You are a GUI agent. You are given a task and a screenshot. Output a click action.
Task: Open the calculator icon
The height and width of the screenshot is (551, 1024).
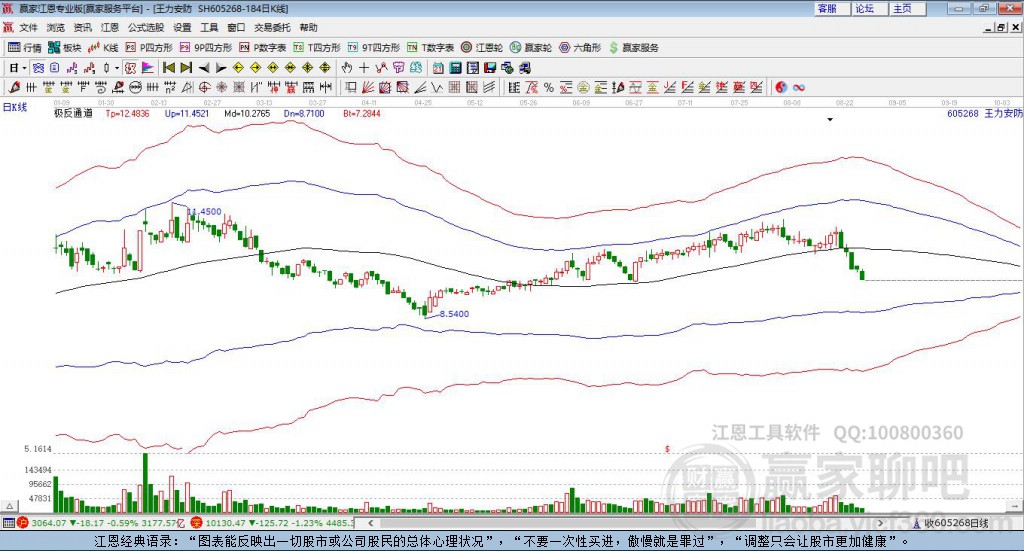point(455,68)
